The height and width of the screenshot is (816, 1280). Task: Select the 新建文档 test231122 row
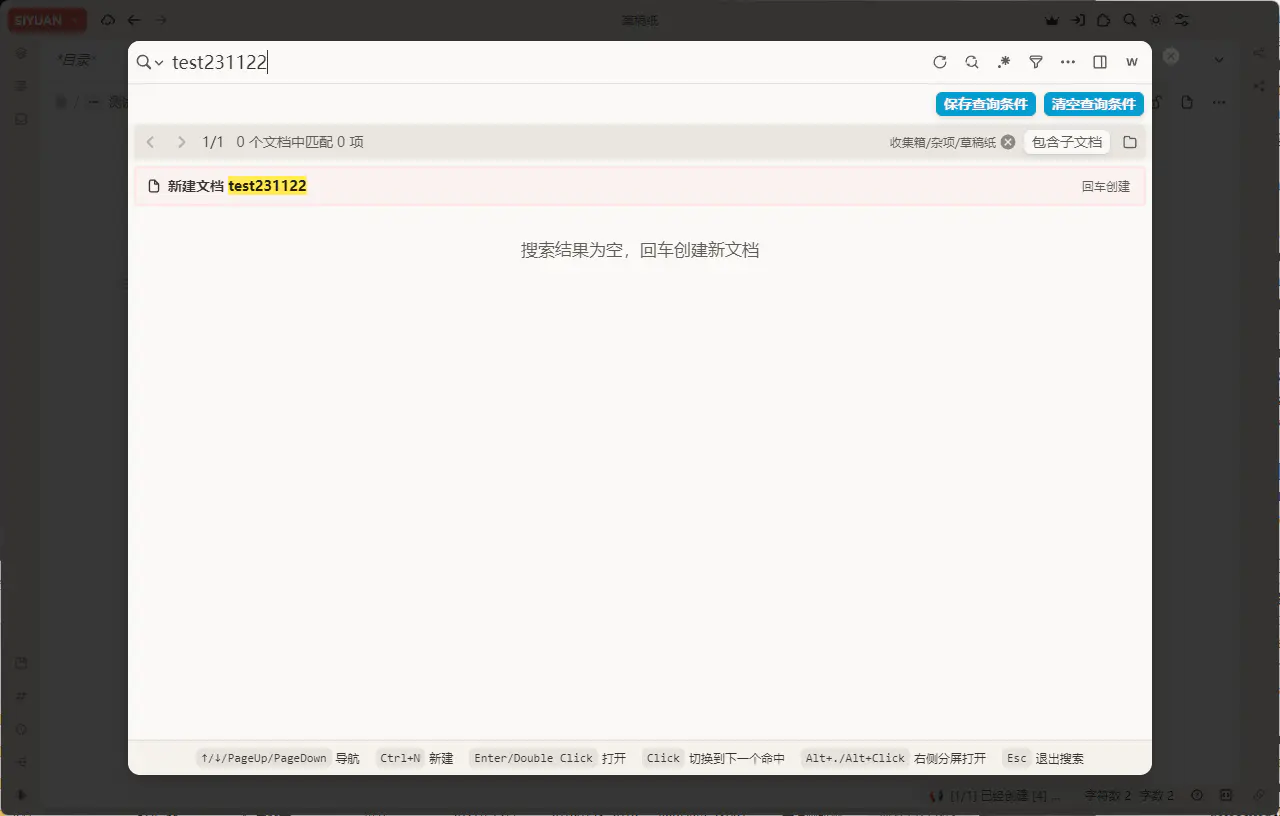click(x=640, y=186)
